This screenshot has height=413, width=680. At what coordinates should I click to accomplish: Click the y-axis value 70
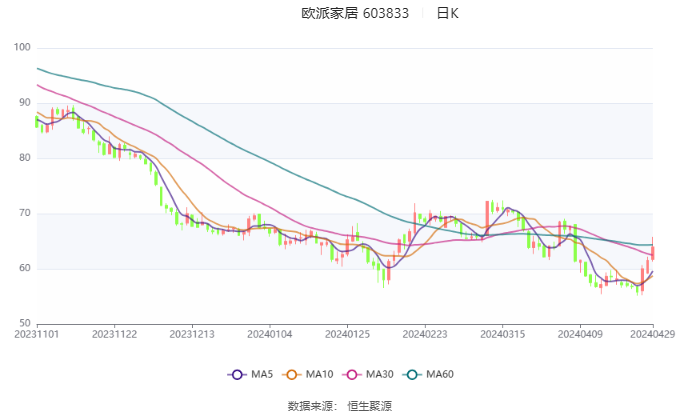pyautogui.click(x=25, y=213)
